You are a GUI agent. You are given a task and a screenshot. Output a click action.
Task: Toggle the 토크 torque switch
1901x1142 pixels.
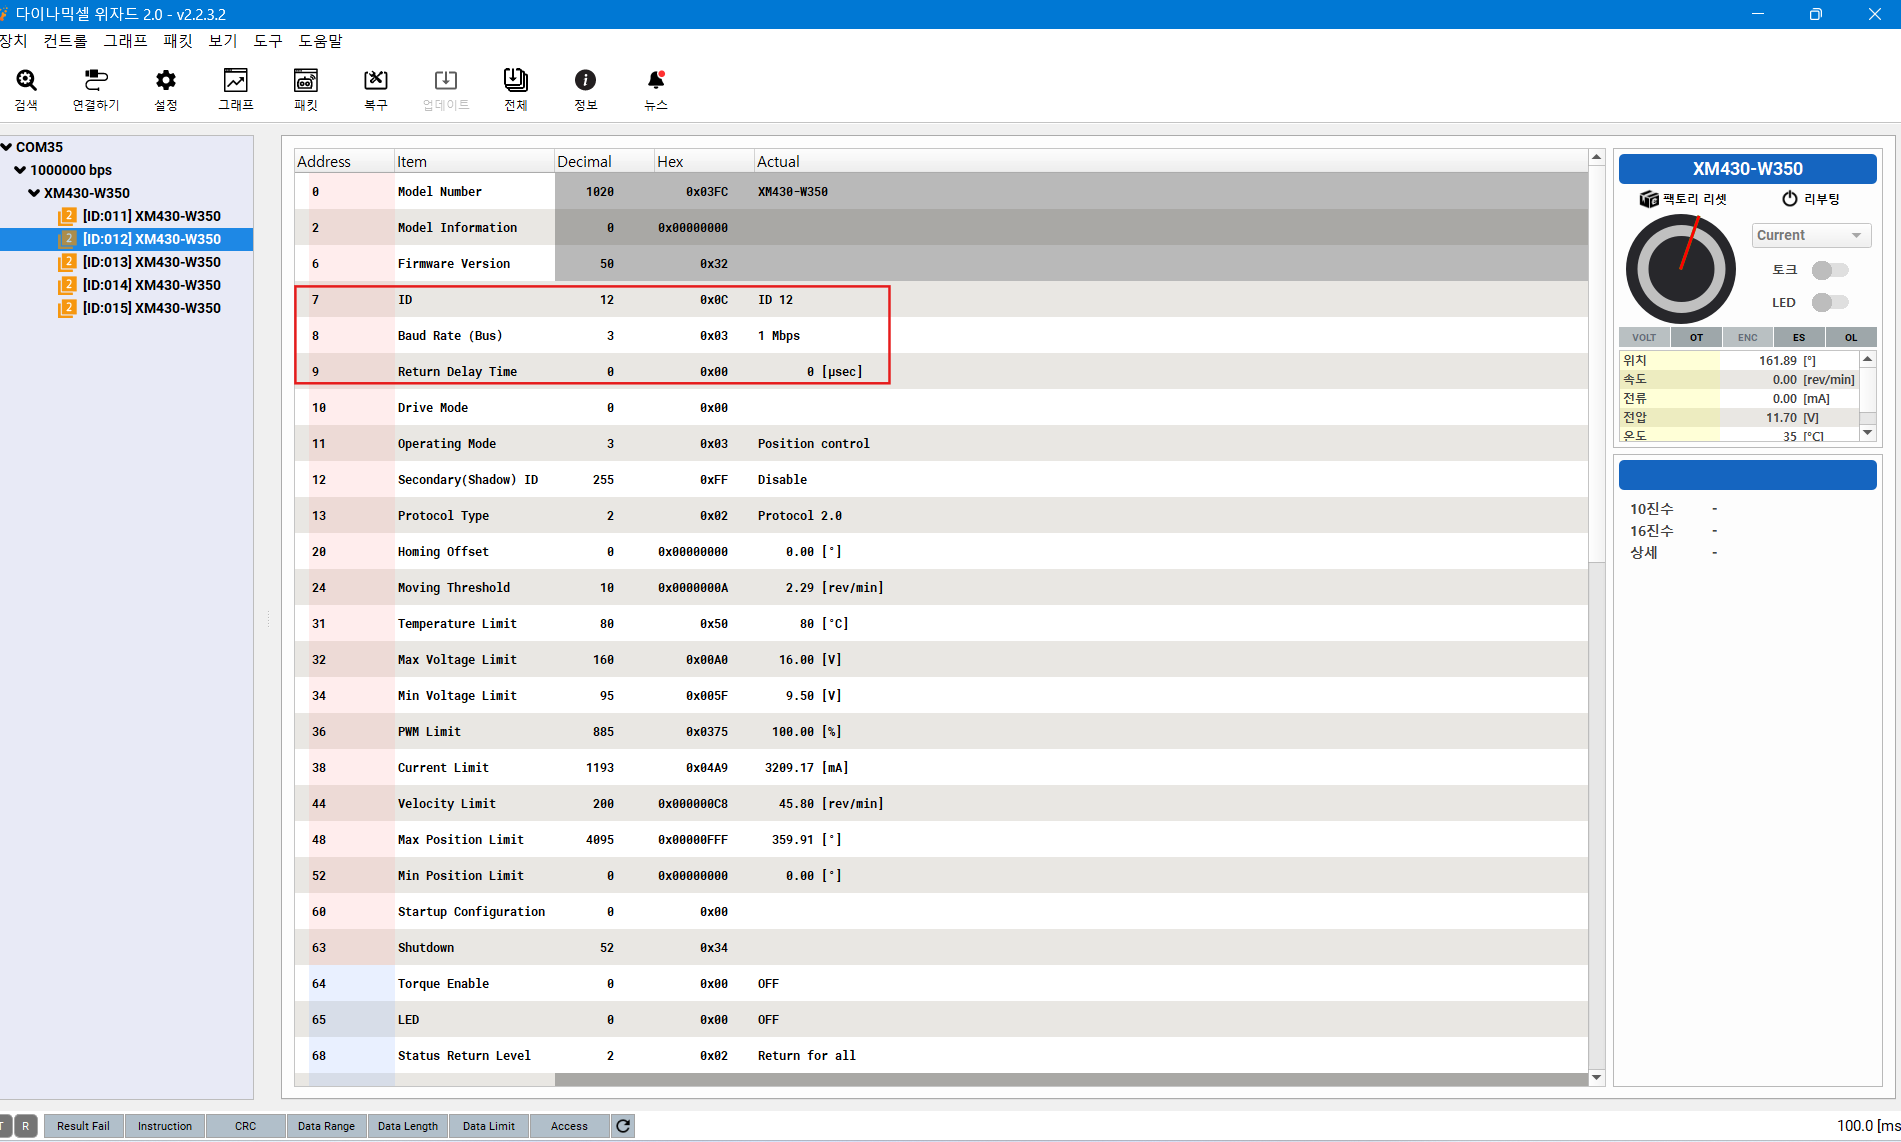point(1829,270)
